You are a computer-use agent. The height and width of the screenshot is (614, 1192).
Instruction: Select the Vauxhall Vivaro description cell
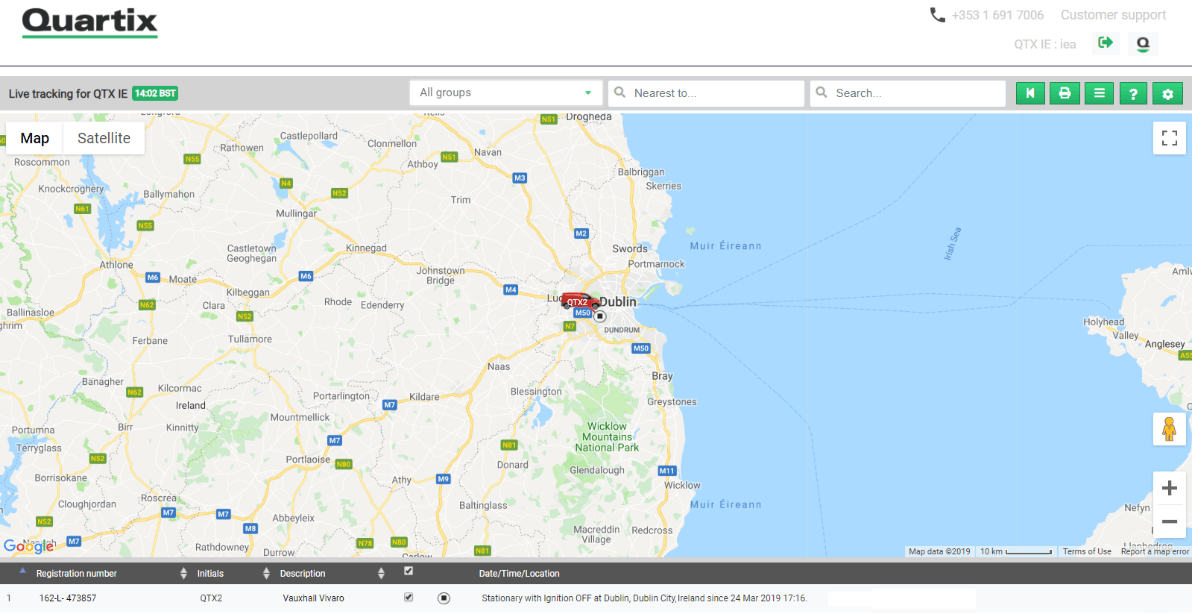click(313, 598)
